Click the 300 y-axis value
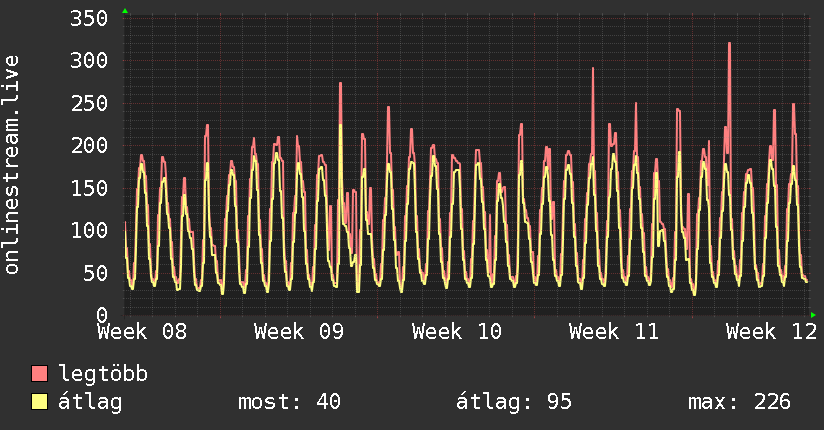Image resolution: width=824 pixels, height=430 pixels. 89,60
